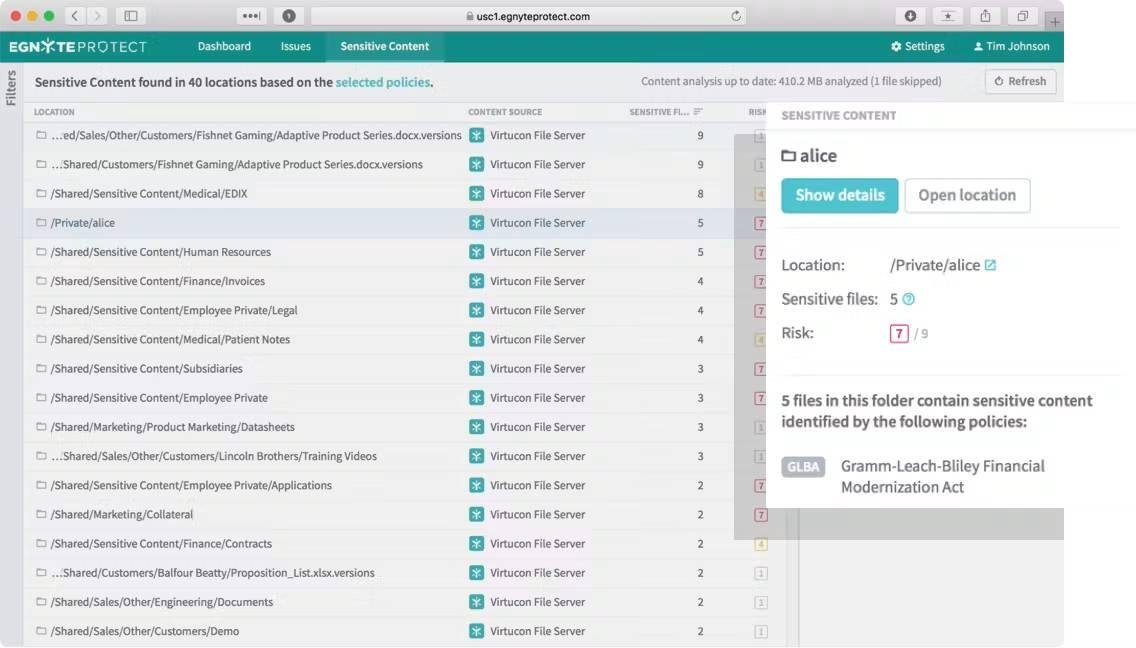Click the risk badge on Human Resources row
Image resolution: width=1136 pixels, height=648 pixels.
click(x=760, y=252)
